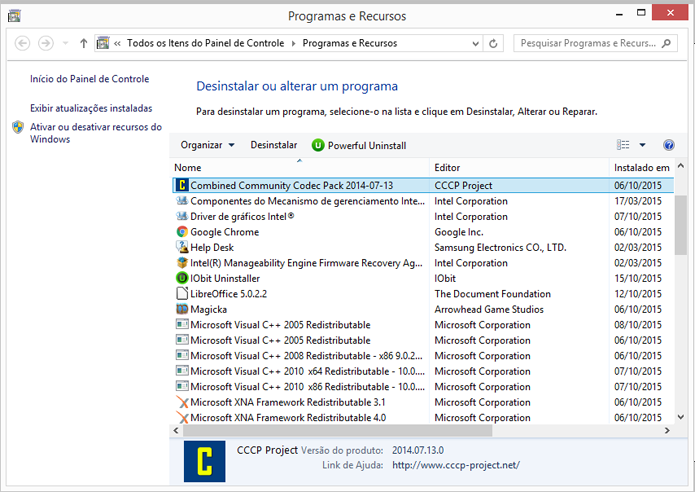Select the first Visual C++ 2005 row dated 08/10/2015
This screenshot has width=695, height=492.
423,324
